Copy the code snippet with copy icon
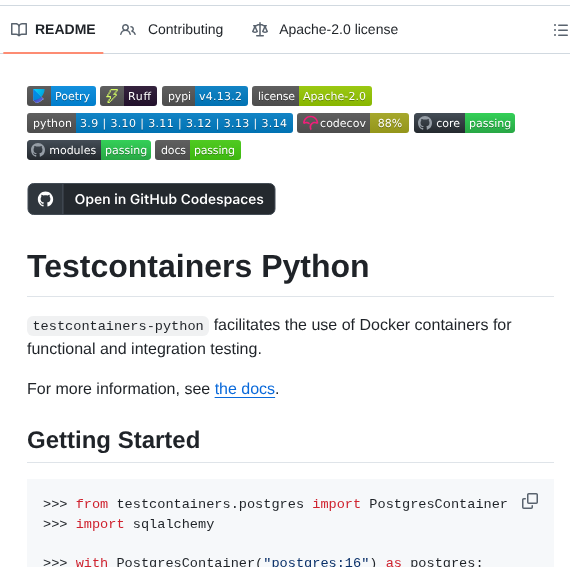Image resolution: width=570 pixels, height=567 pixels. [530, 501]
